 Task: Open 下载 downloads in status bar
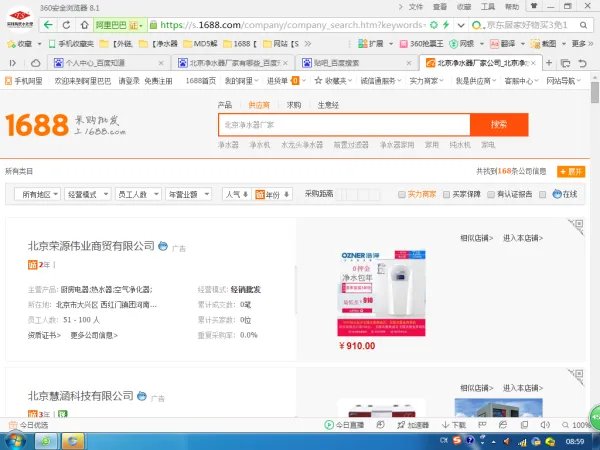point(454,425)
